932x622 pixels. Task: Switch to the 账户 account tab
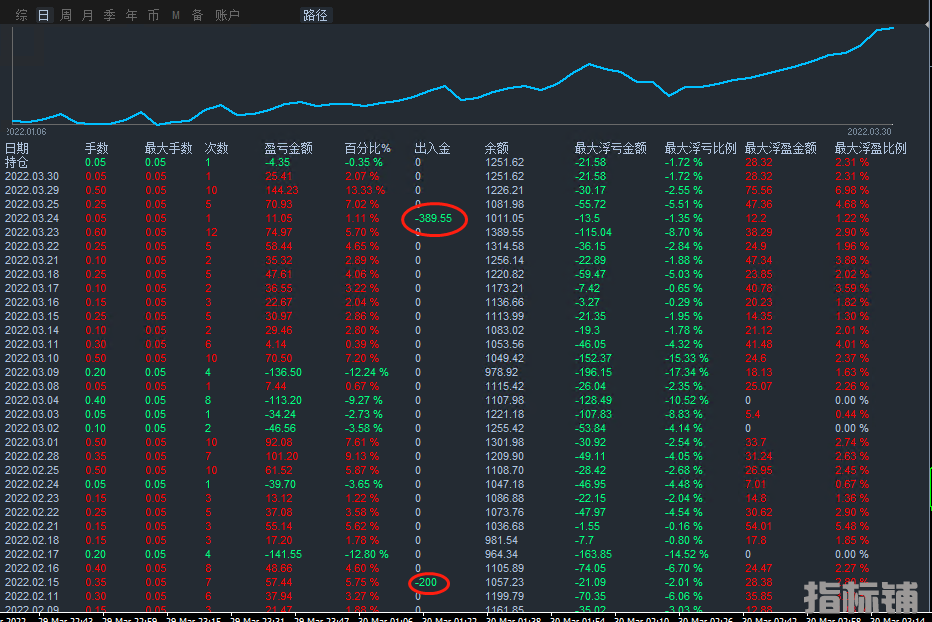pyautogui.click(x=228, y=15)
